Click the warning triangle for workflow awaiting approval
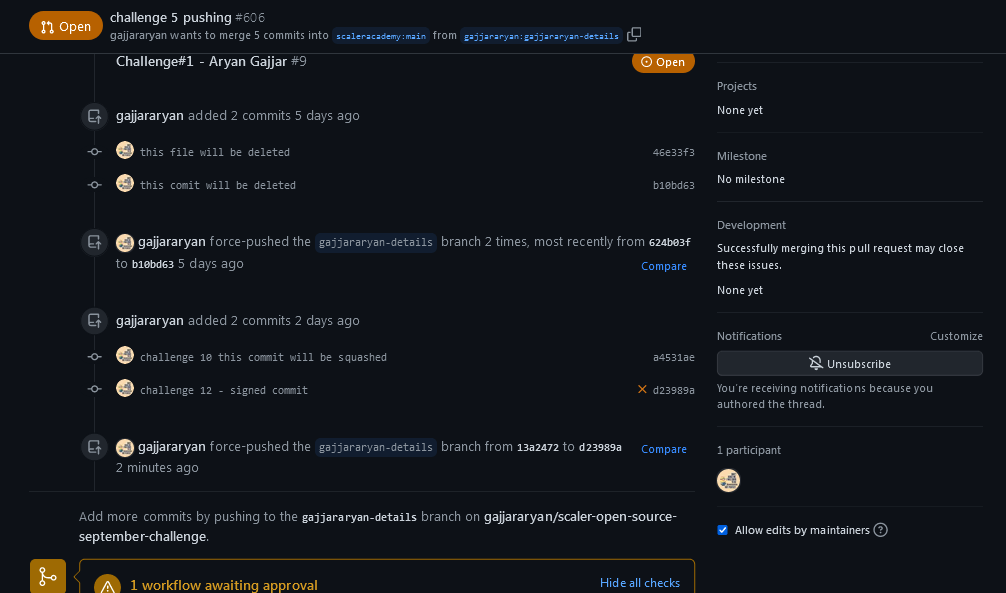 pos(107,584)
